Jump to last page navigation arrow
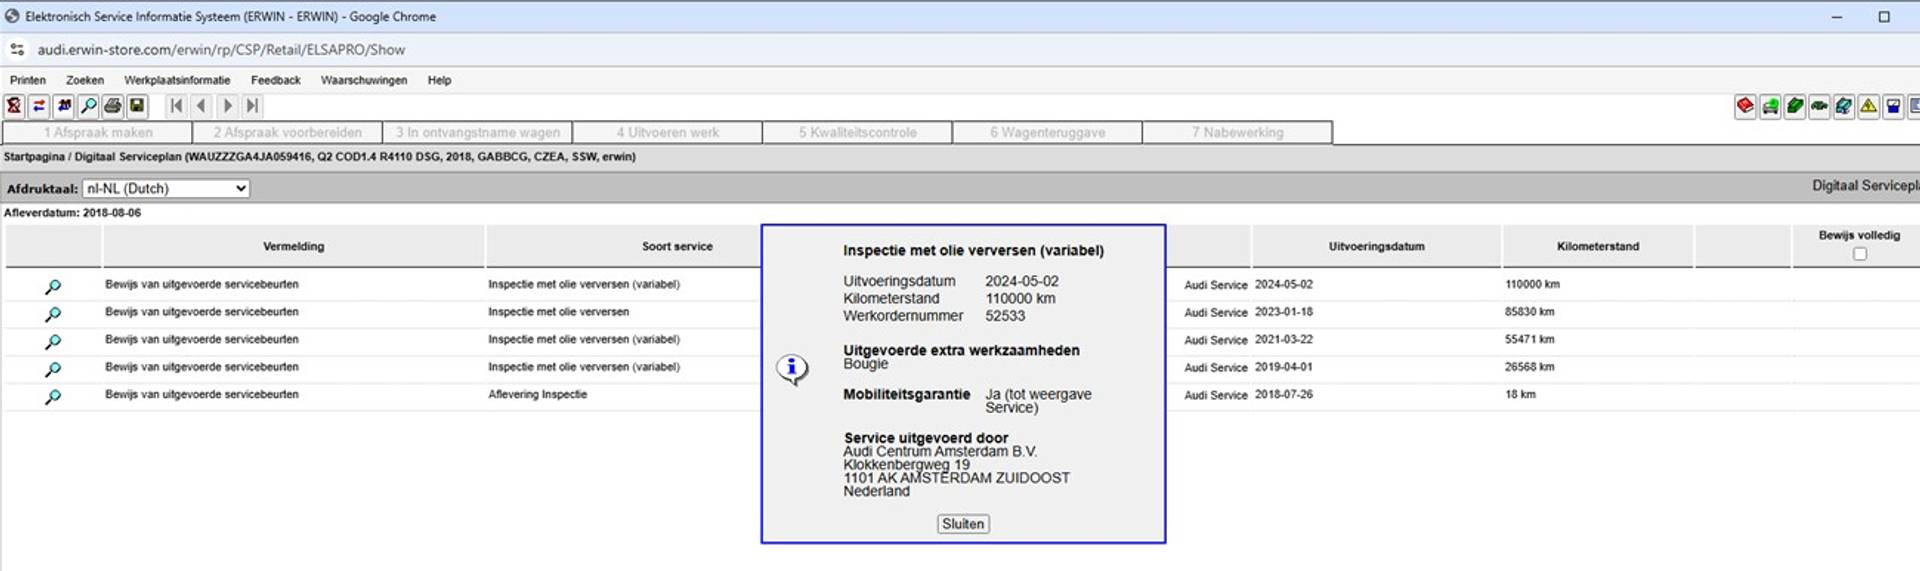 (x=252, y=105)
